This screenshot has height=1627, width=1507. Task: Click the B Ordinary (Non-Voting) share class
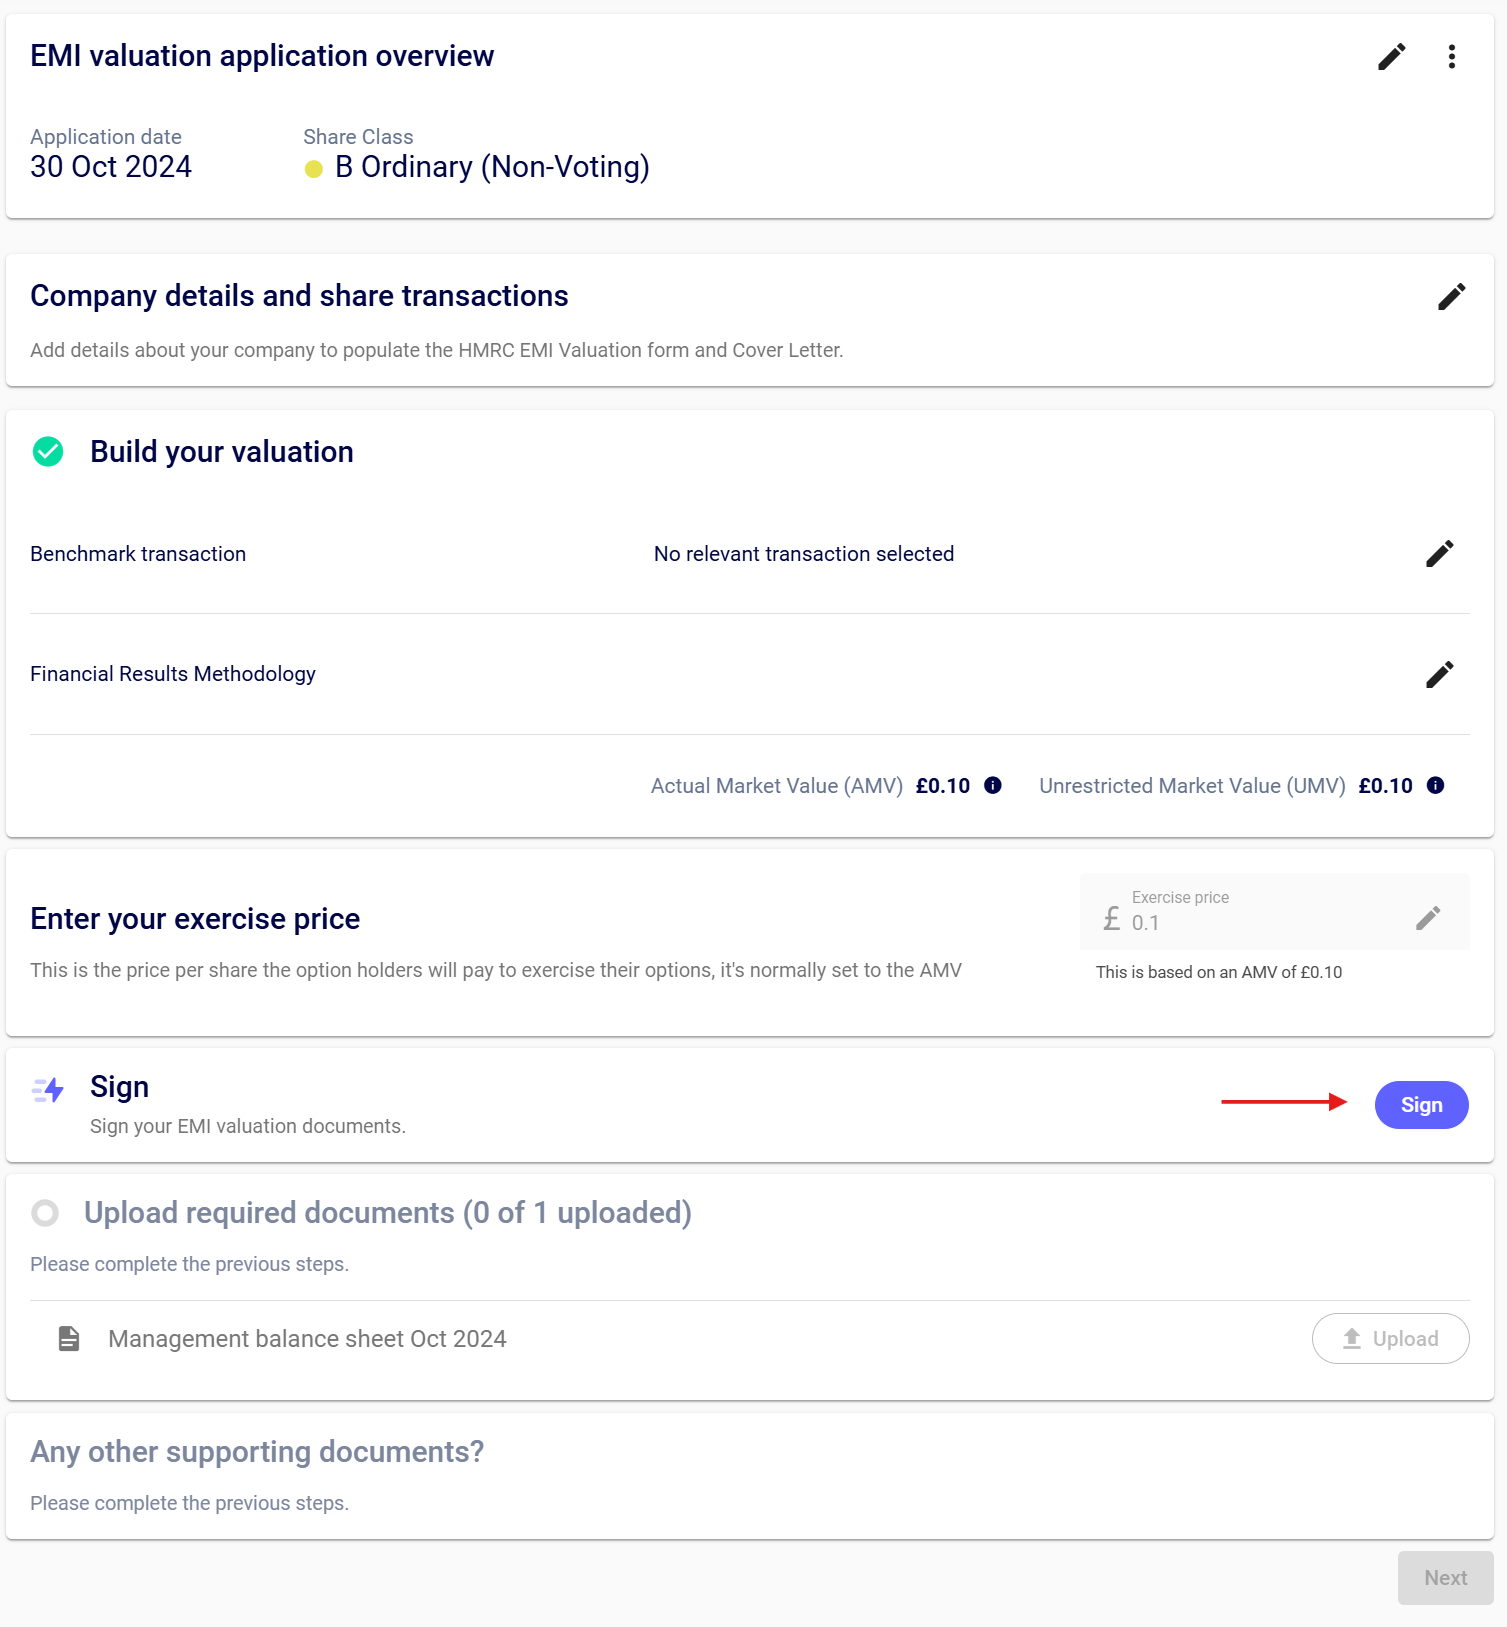click(492, 167)
